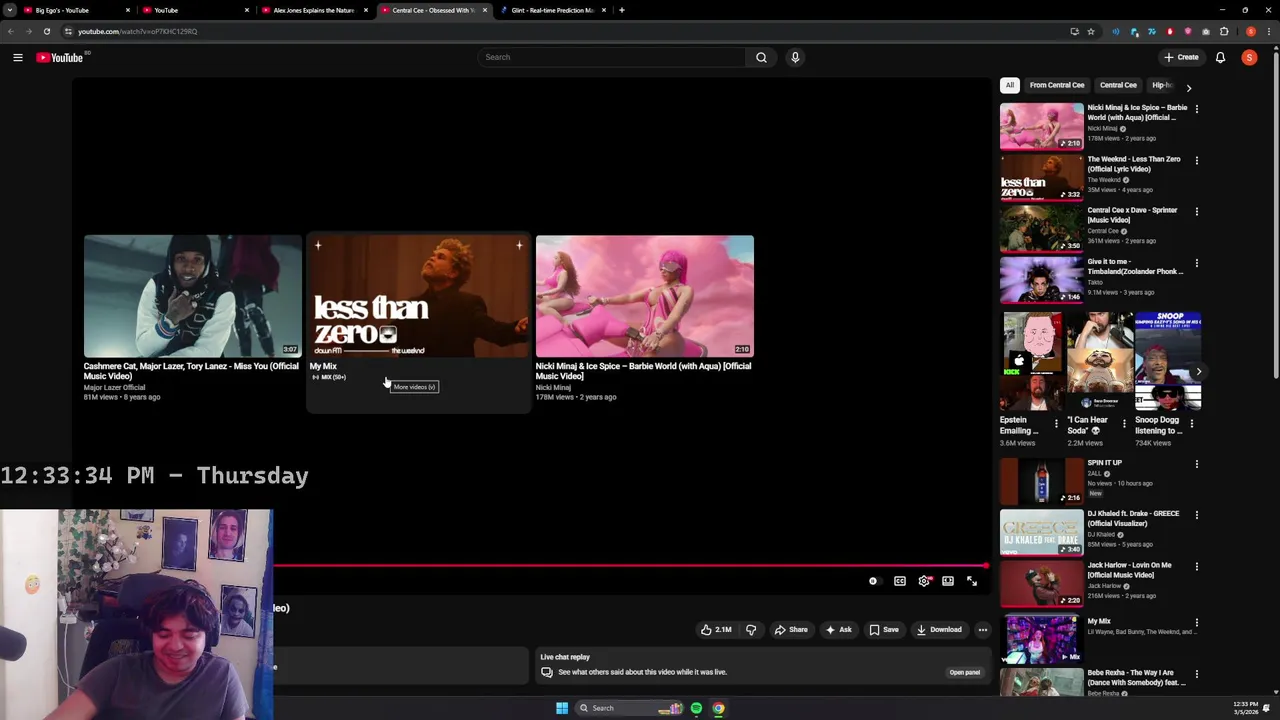Open the Snoop Dogg listening Short
Viewport: 1280px width, 720px height.
(x=1168, y=361)
